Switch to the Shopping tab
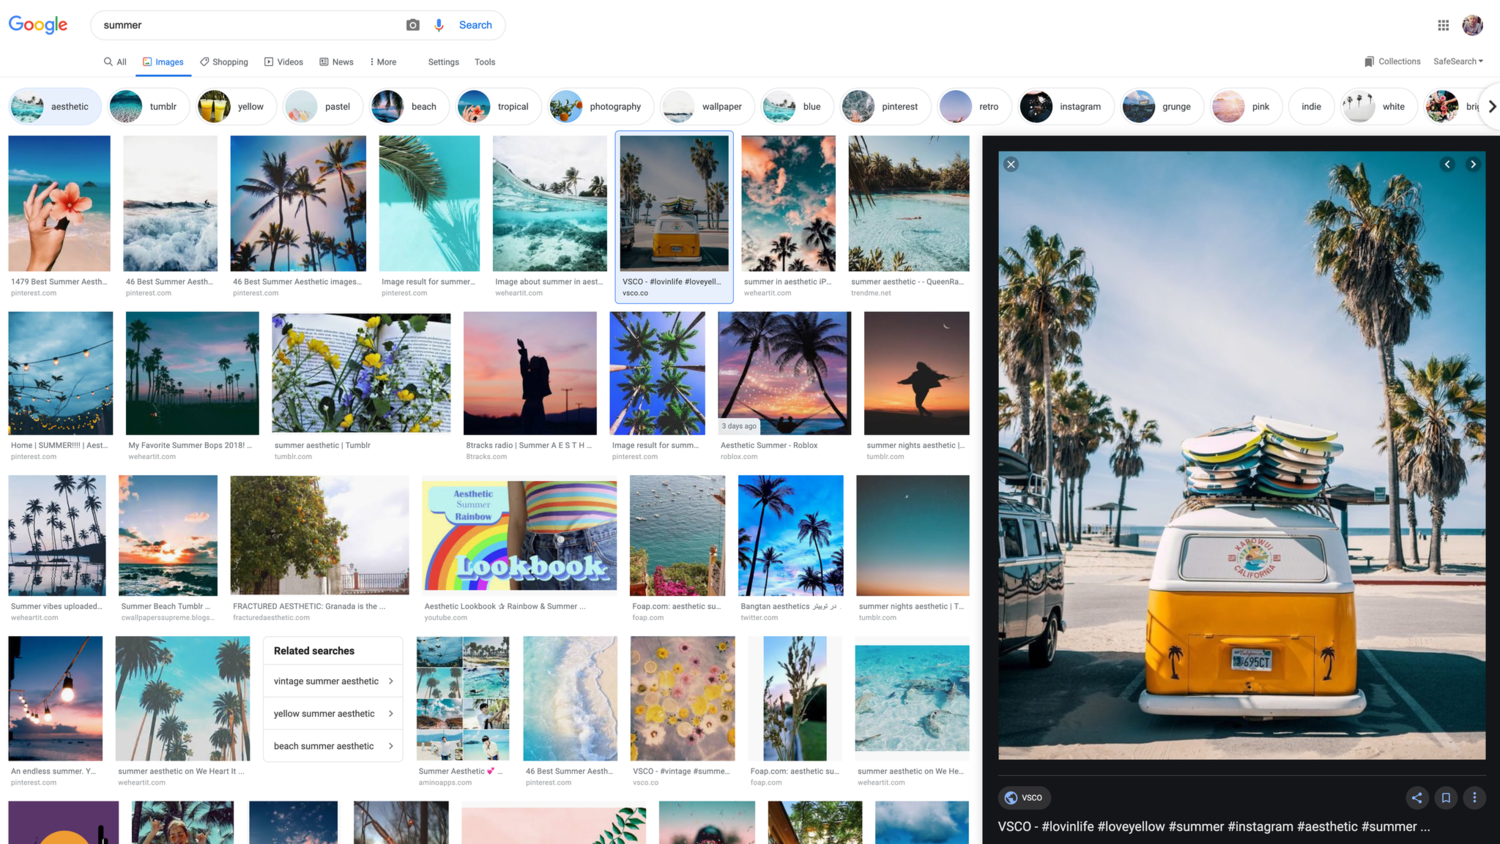This screenshot has height=844, width=1500. pyautogui.click(x=224, y=62)
